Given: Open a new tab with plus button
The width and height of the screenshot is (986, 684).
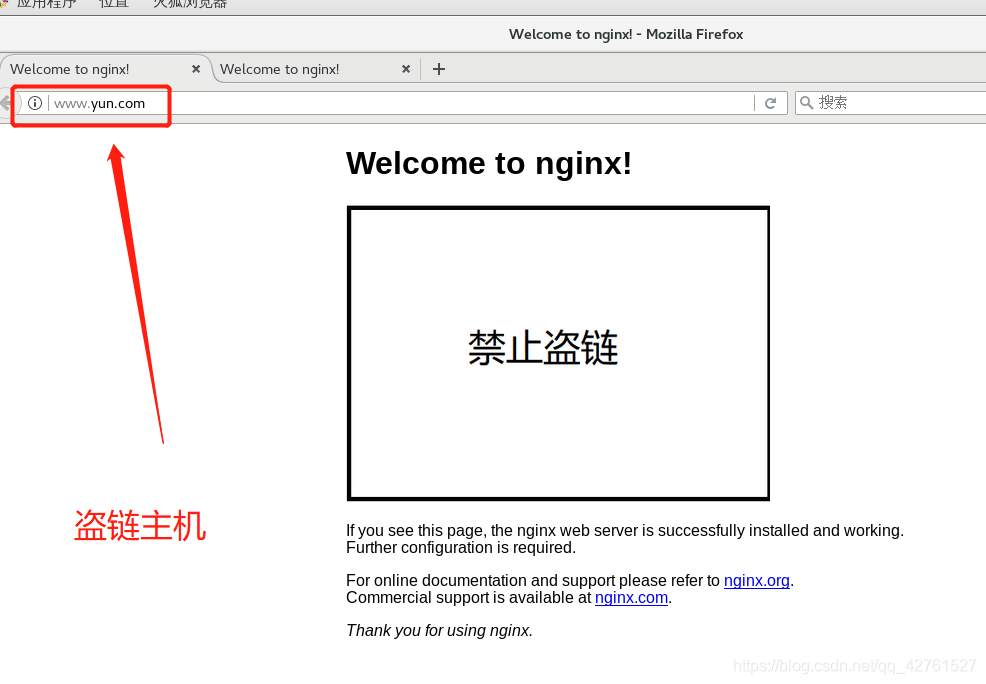Looking at the screenshot, I should pos(439,69).
